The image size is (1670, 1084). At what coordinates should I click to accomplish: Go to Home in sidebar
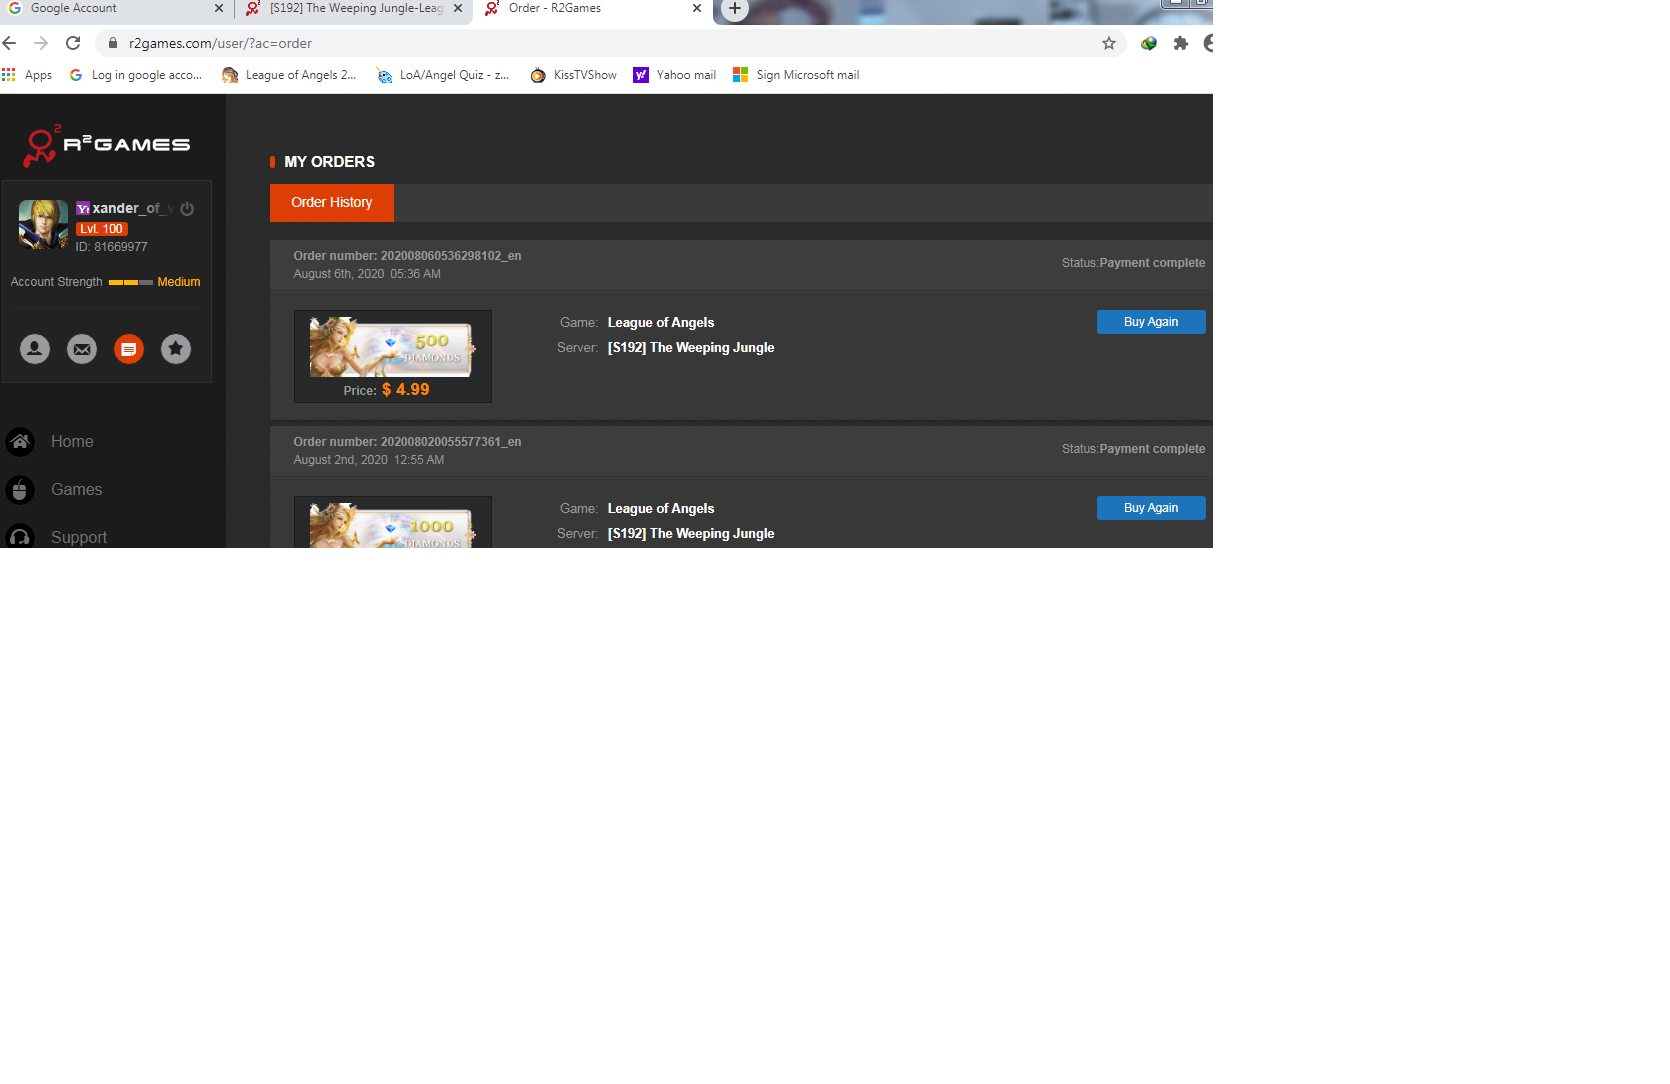pos(71,442)
